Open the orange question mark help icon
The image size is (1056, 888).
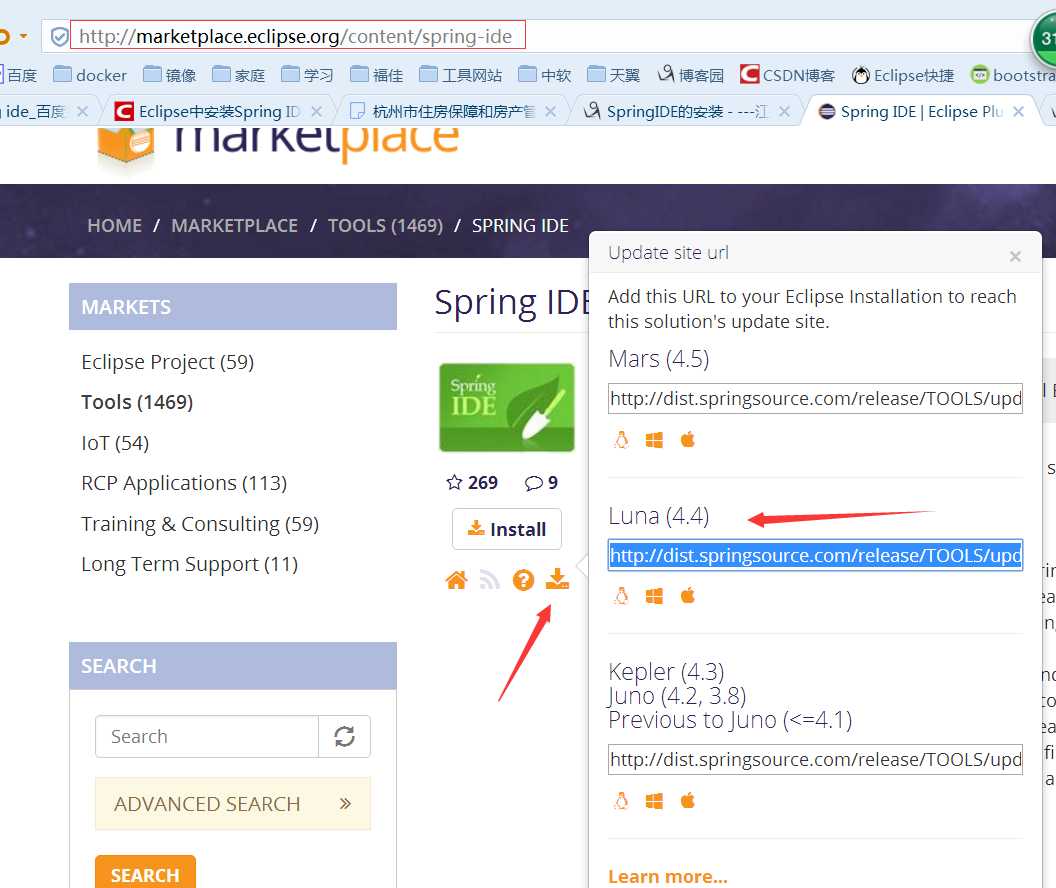[523, 580]
